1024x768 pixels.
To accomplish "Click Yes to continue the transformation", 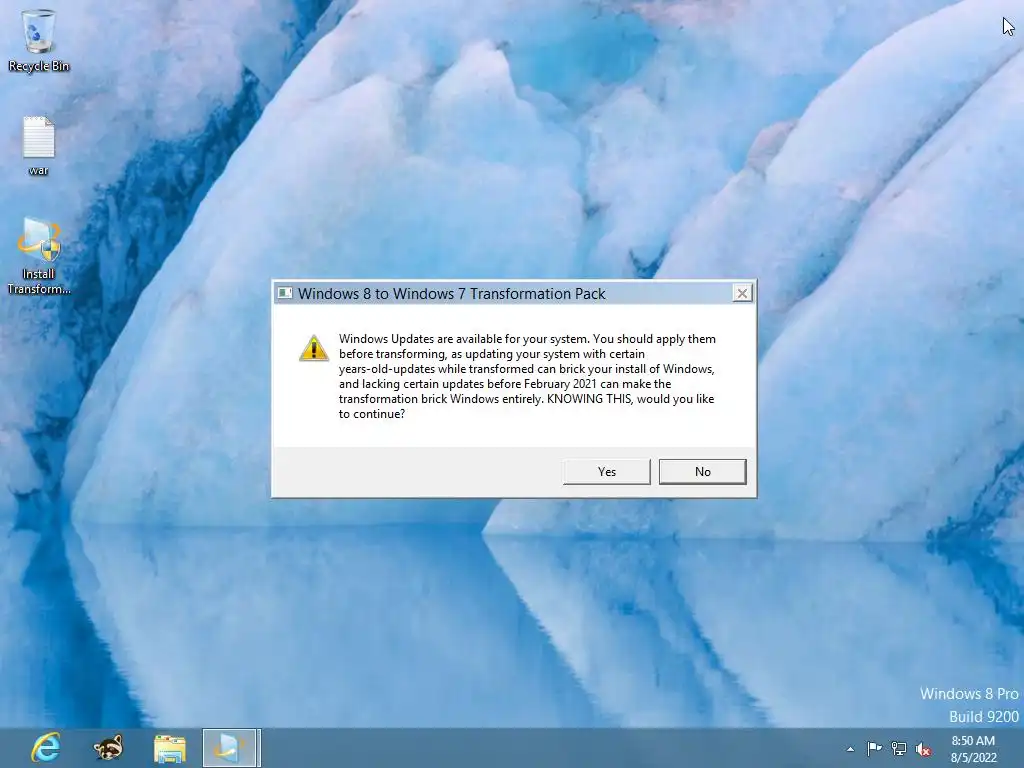I will (x=606, y=472).
